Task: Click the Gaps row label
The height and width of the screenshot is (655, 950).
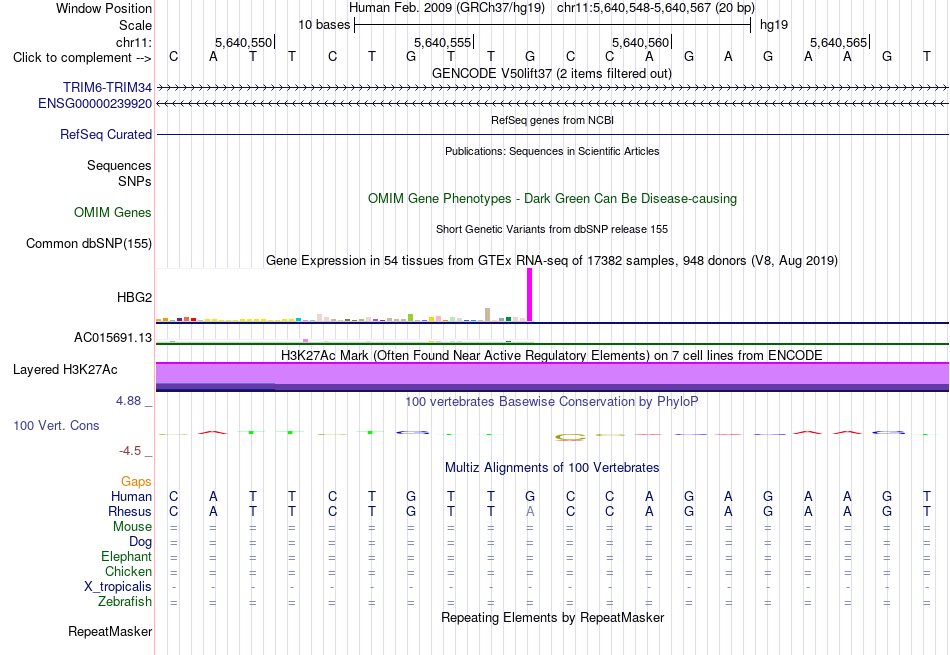Action: 136,481
